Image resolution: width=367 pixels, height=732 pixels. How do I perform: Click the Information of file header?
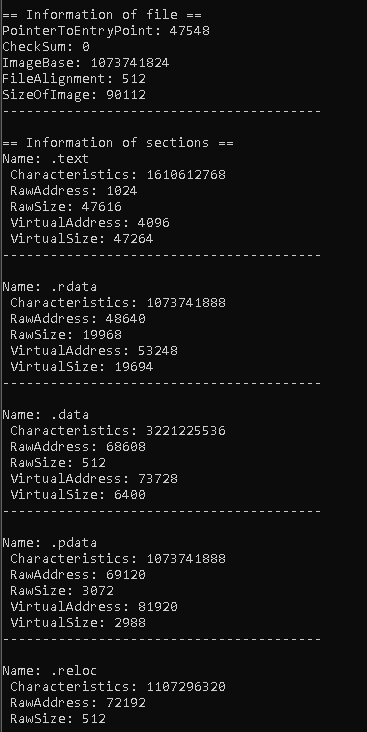102,15
